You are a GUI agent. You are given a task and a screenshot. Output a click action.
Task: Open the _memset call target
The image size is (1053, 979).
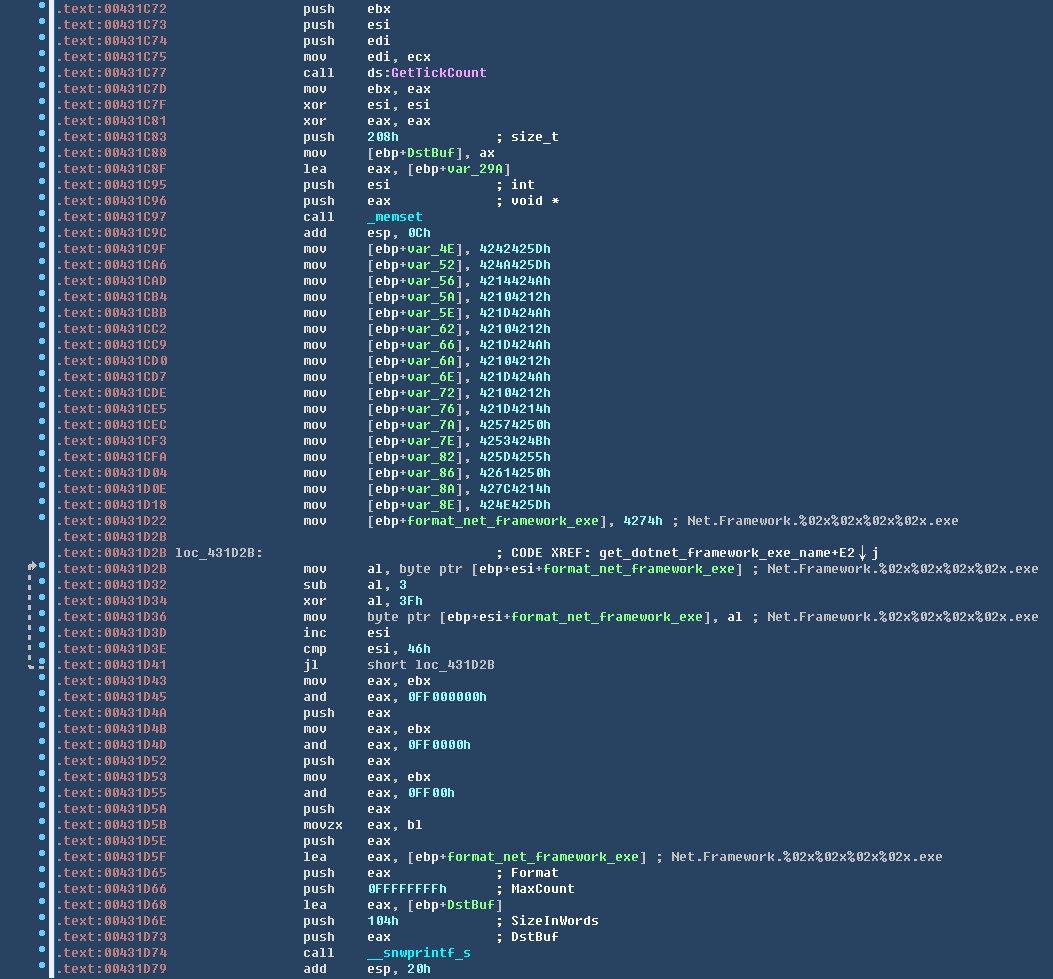click(395, 217)
